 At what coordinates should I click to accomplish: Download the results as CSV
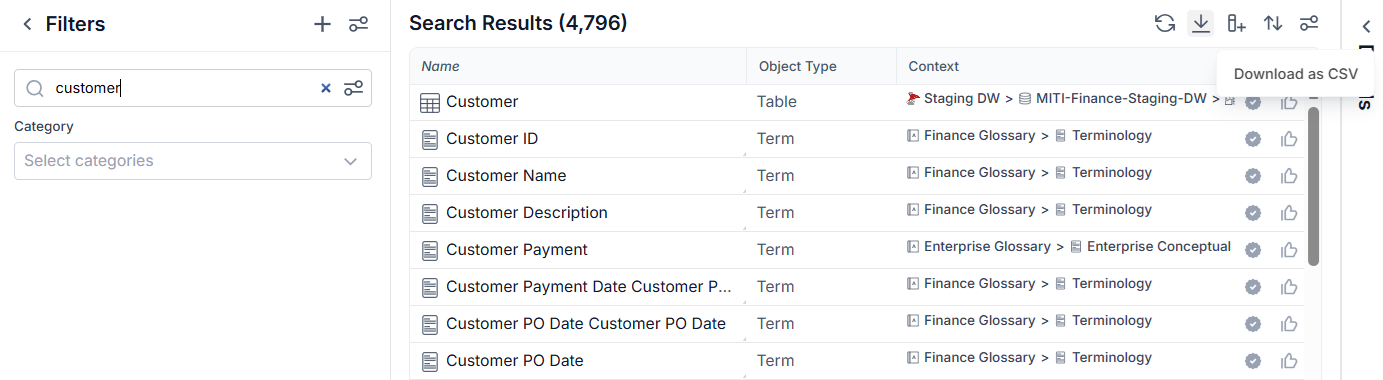pos(1200,23)
